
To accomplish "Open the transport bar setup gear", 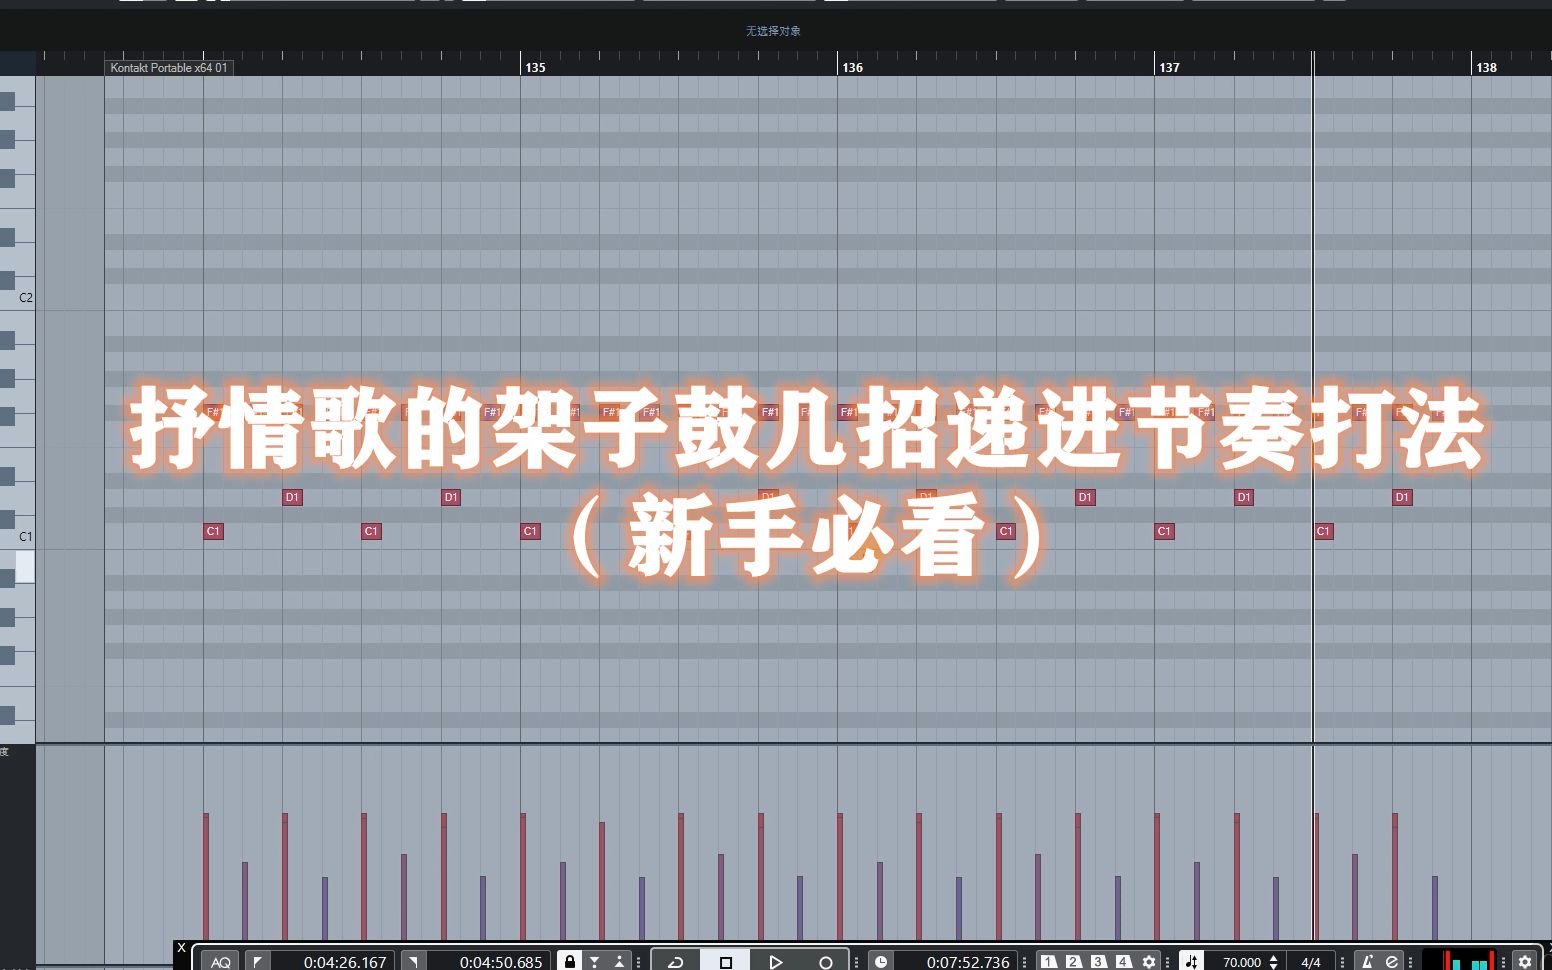I will coord(1525,962).
